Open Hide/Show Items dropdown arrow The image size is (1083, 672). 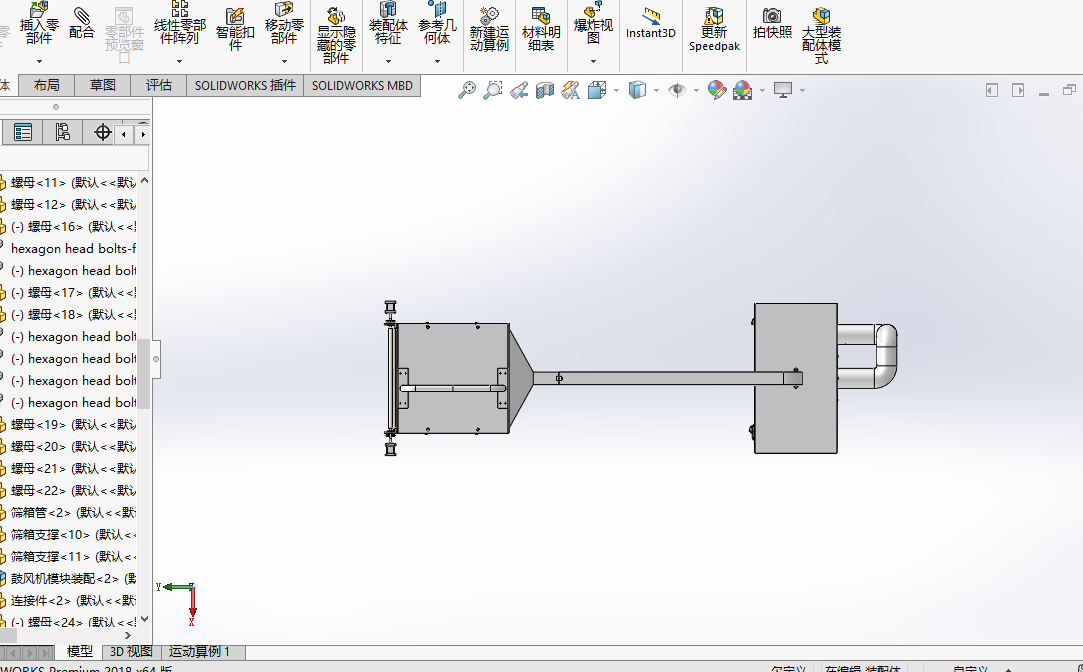[x=696, y=90]
